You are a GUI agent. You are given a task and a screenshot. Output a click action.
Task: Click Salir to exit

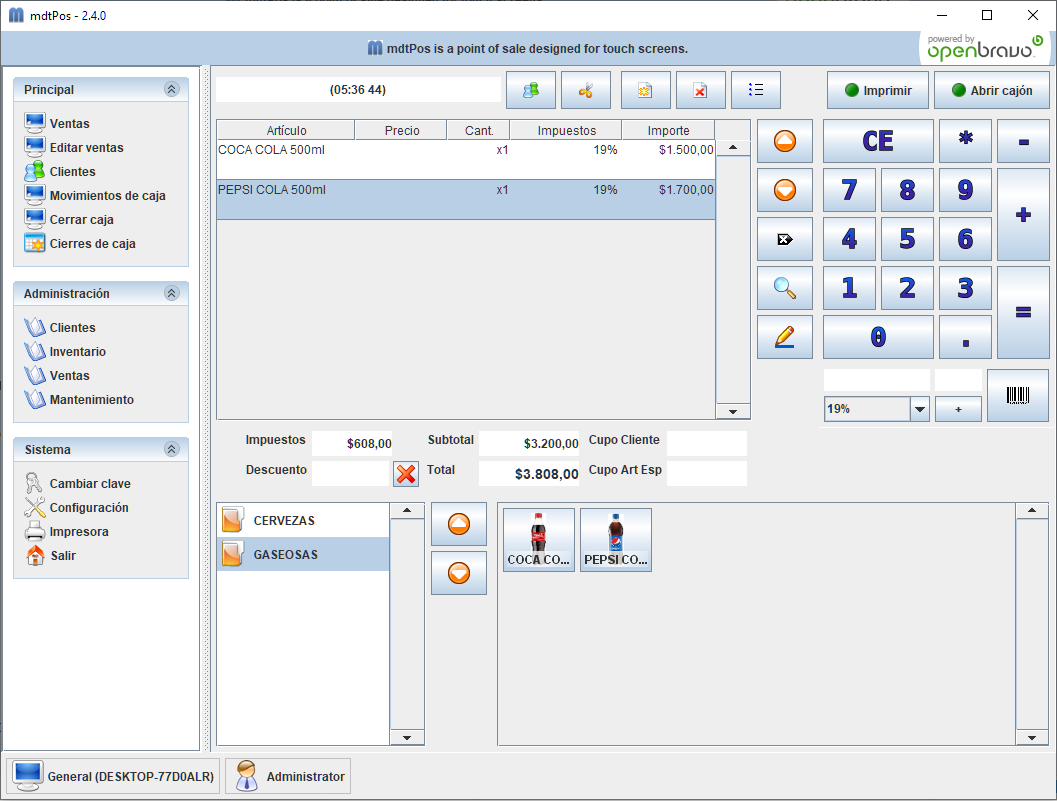[x=51, y=556]
